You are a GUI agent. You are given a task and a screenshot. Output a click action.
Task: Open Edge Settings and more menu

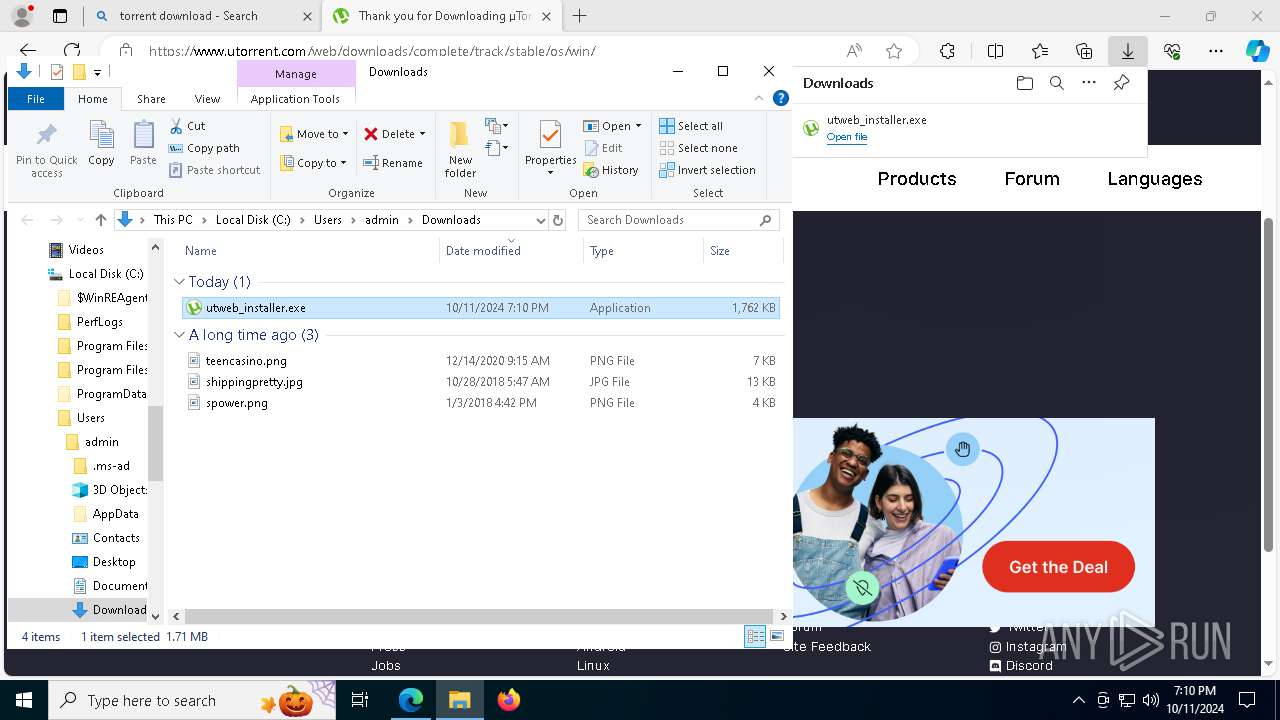[1216, 51]
